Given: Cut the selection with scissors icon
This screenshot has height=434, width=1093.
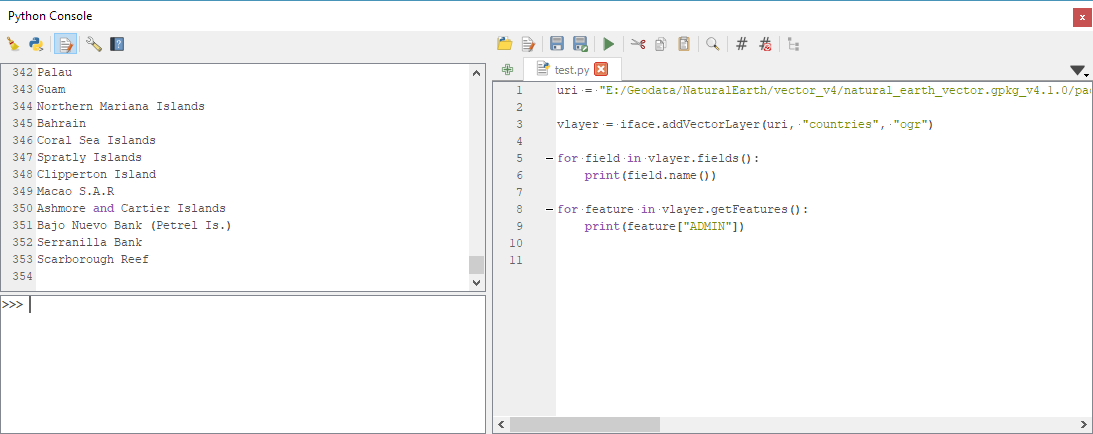Looking at the screenshot, I should (638, 45).
